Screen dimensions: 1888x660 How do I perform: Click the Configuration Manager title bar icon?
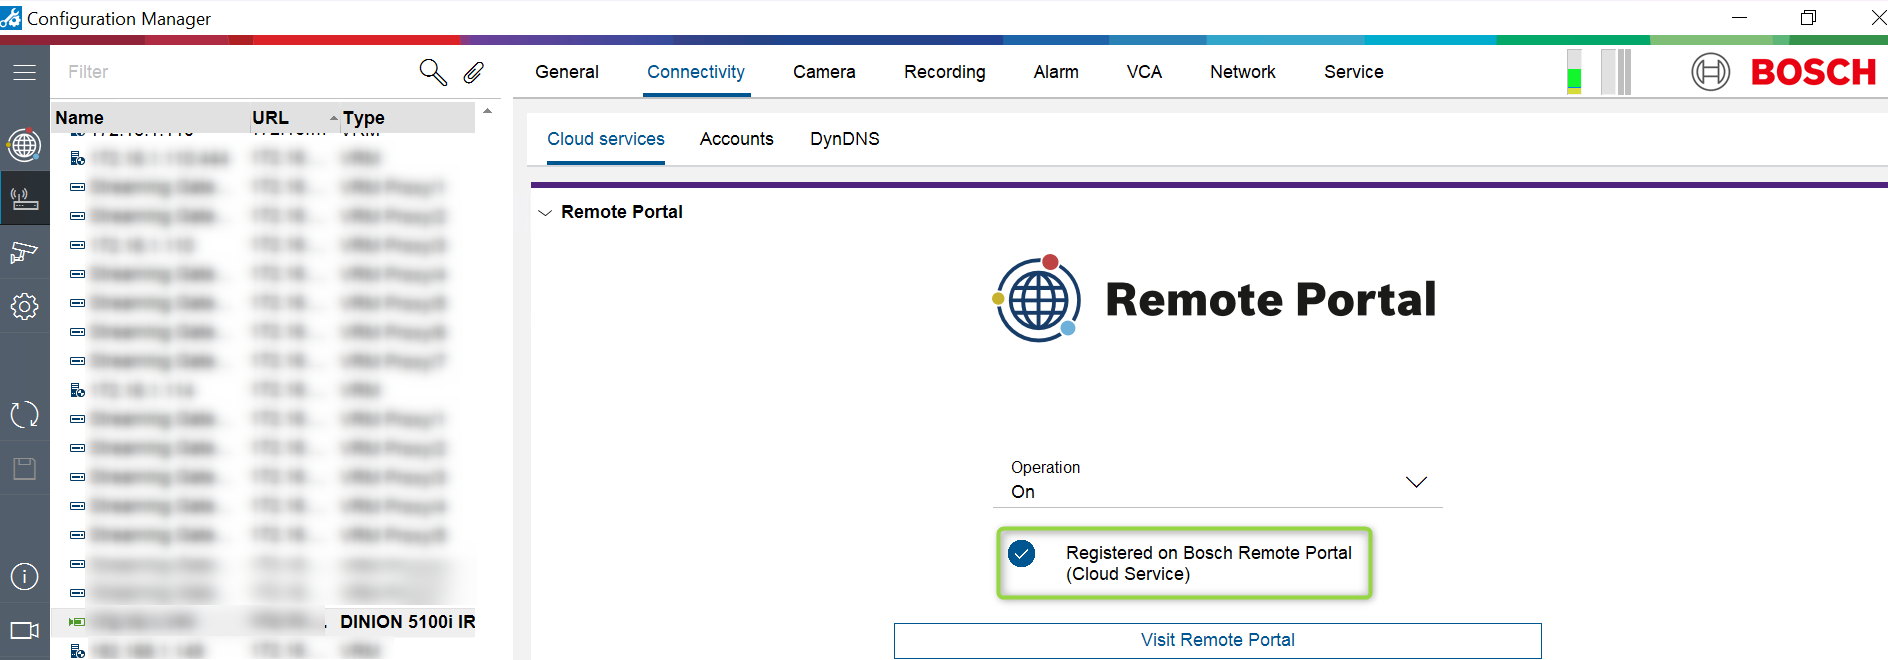[x=11, y=18]
